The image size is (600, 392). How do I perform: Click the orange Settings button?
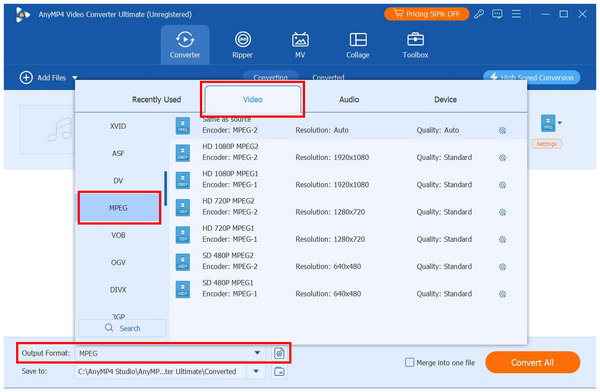[546, 144]
